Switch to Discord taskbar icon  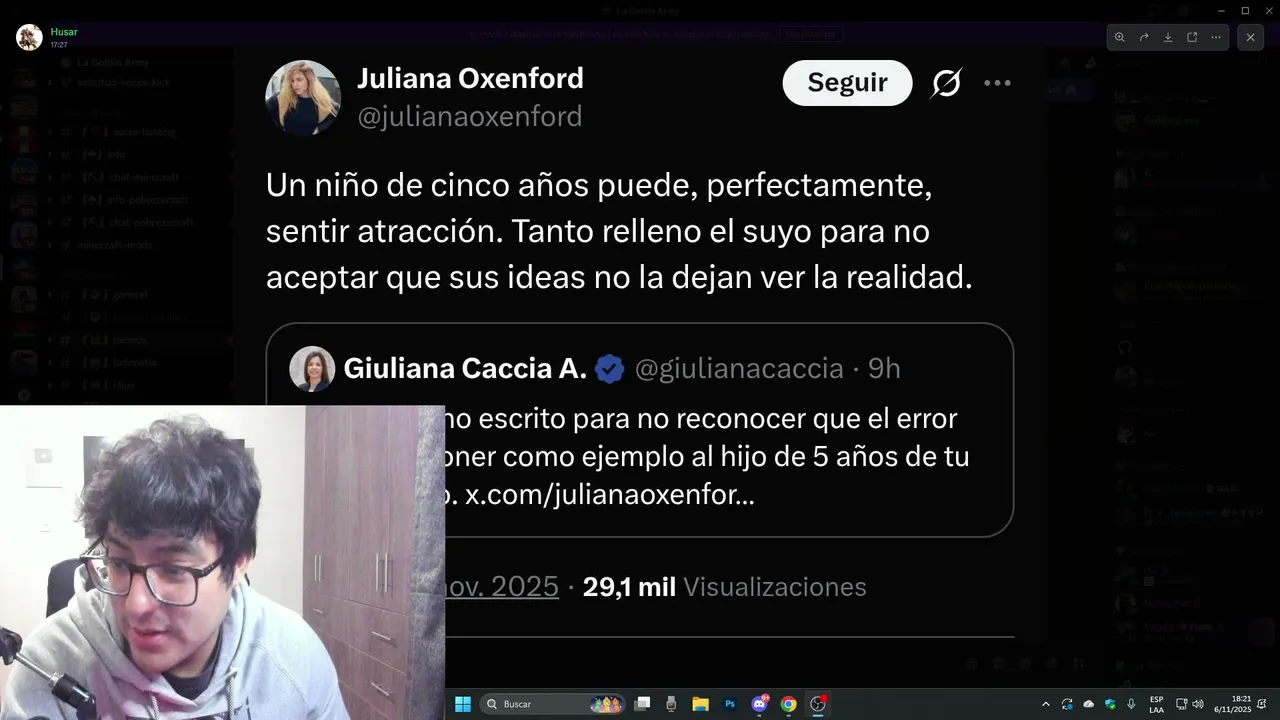pos(759,704)
